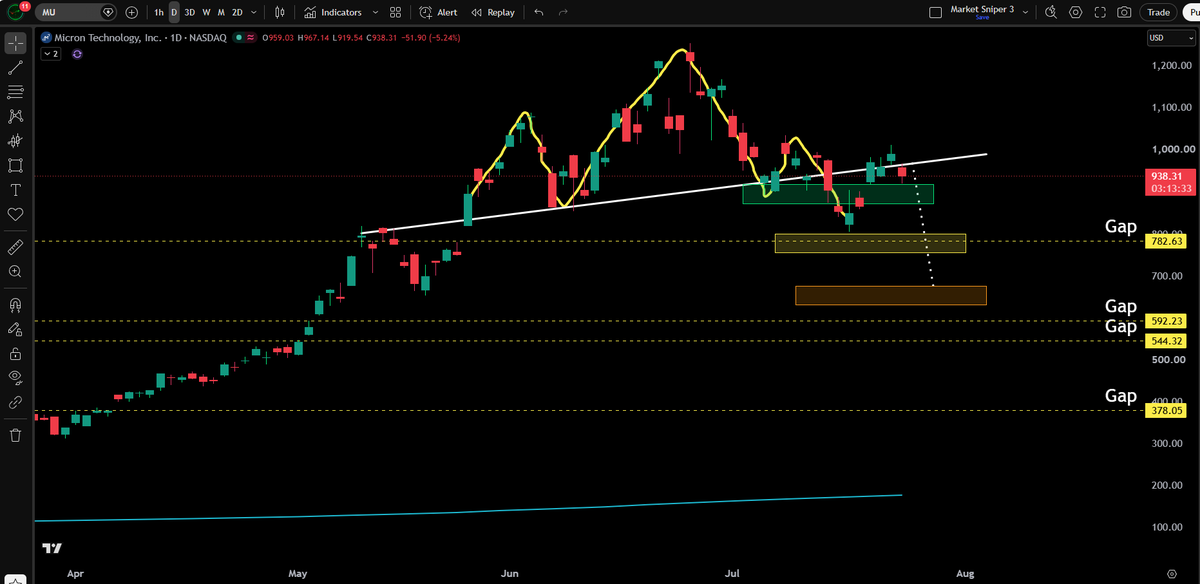Switch to the 2D timeframe
This screenshot has height=584, width=1200.
pos(237,13)
